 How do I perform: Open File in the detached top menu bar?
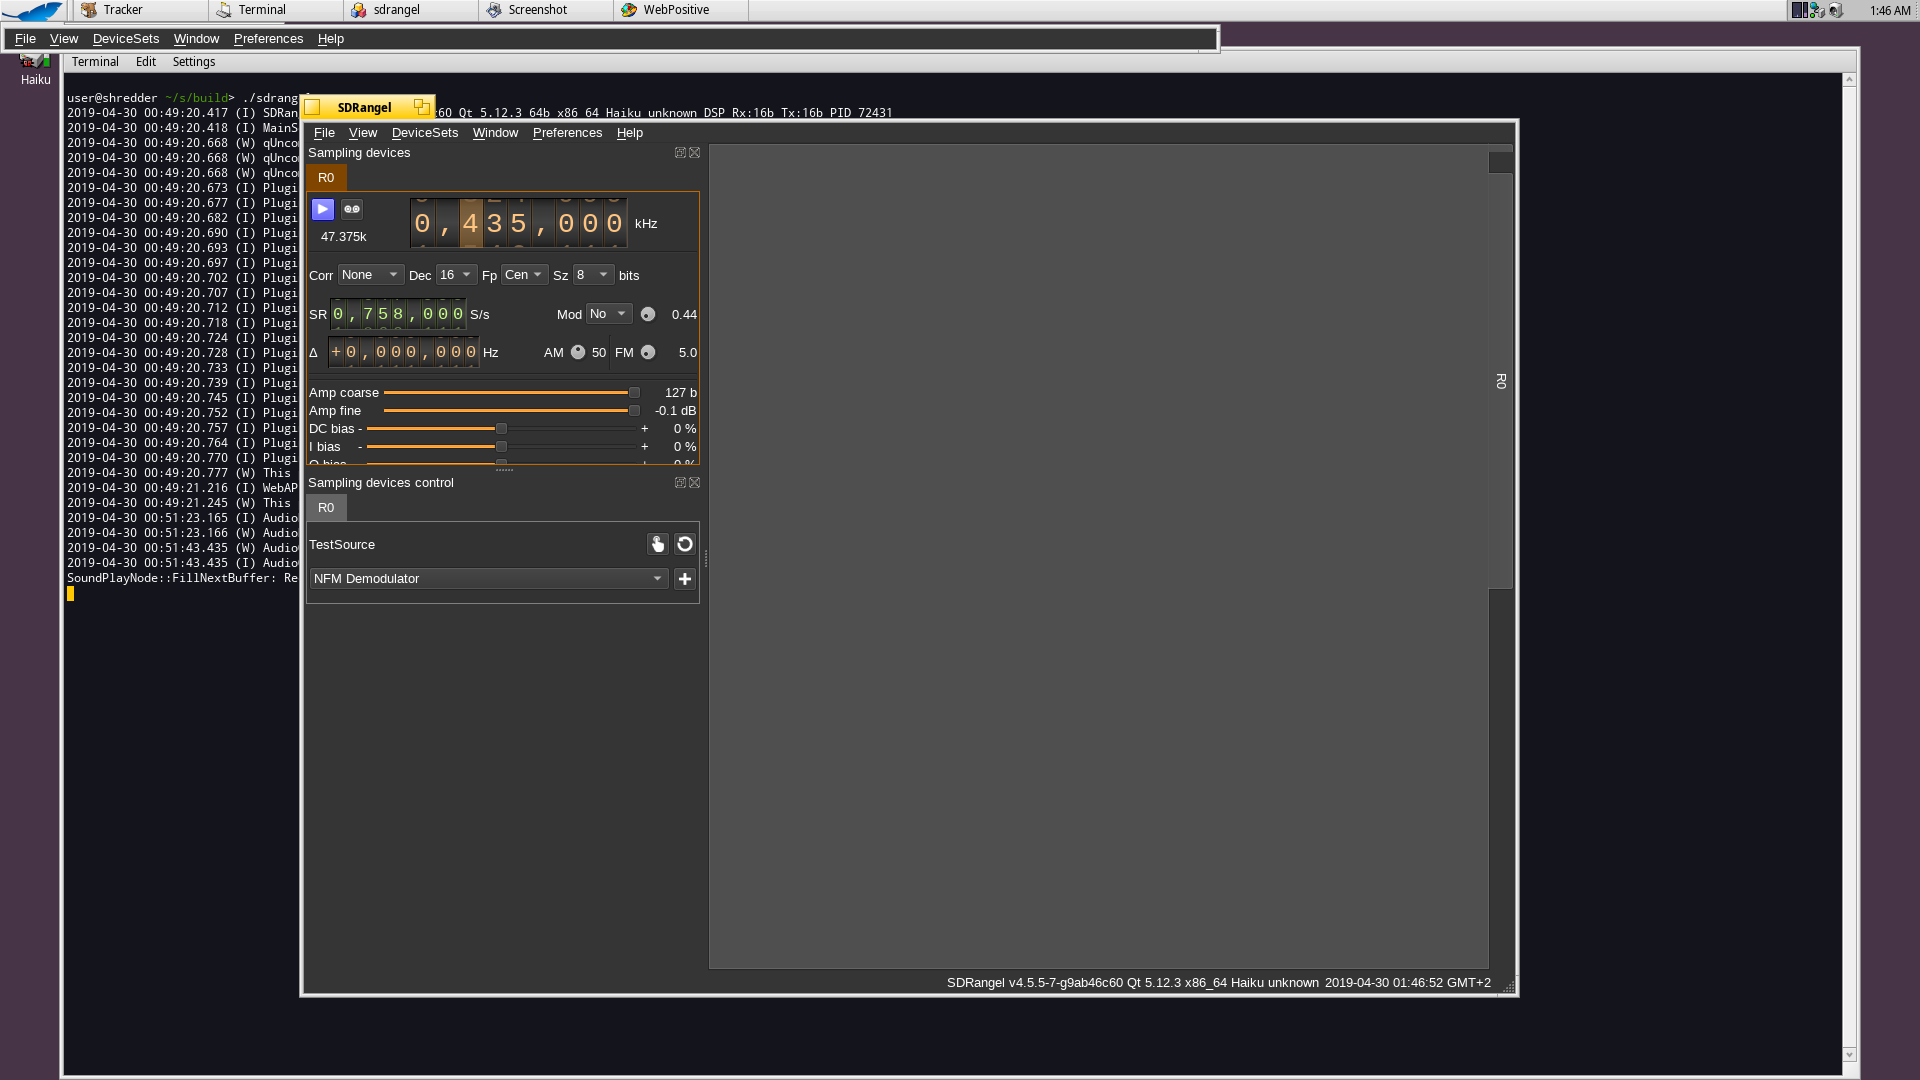pos(25,39)
